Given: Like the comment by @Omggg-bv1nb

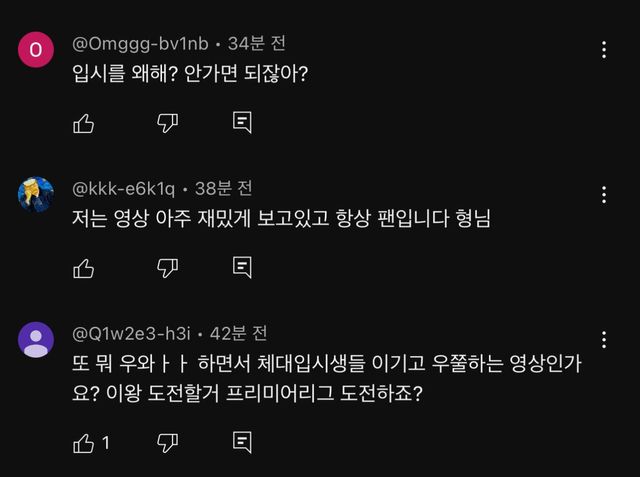Looking at the screenshot, I should tap(84, 123).
